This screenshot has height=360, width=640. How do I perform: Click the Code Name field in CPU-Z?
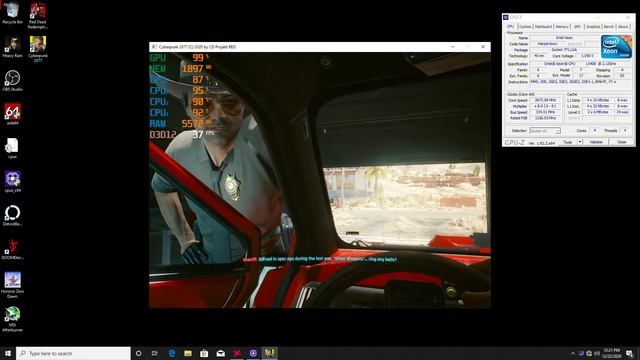(547, 44)
